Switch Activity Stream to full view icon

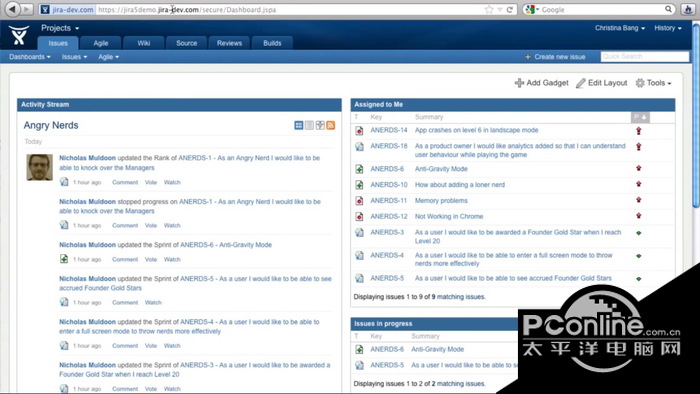(x=299, y=125)
